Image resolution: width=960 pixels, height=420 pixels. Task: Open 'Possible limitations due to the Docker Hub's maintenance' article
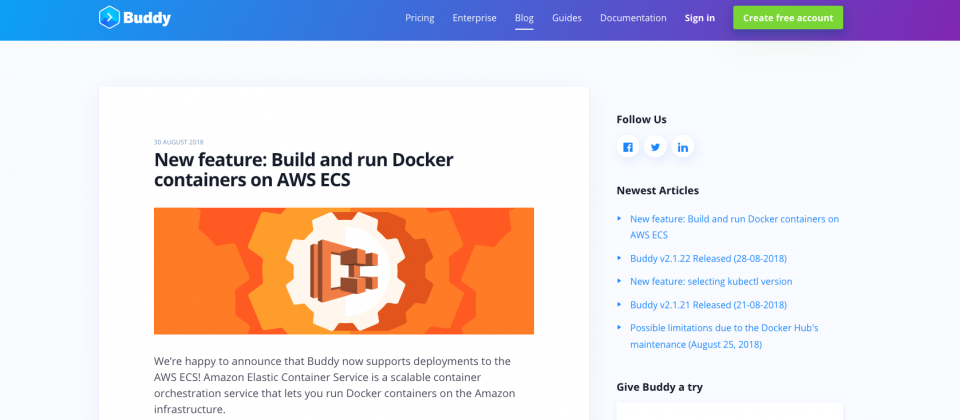click(724, 336)
